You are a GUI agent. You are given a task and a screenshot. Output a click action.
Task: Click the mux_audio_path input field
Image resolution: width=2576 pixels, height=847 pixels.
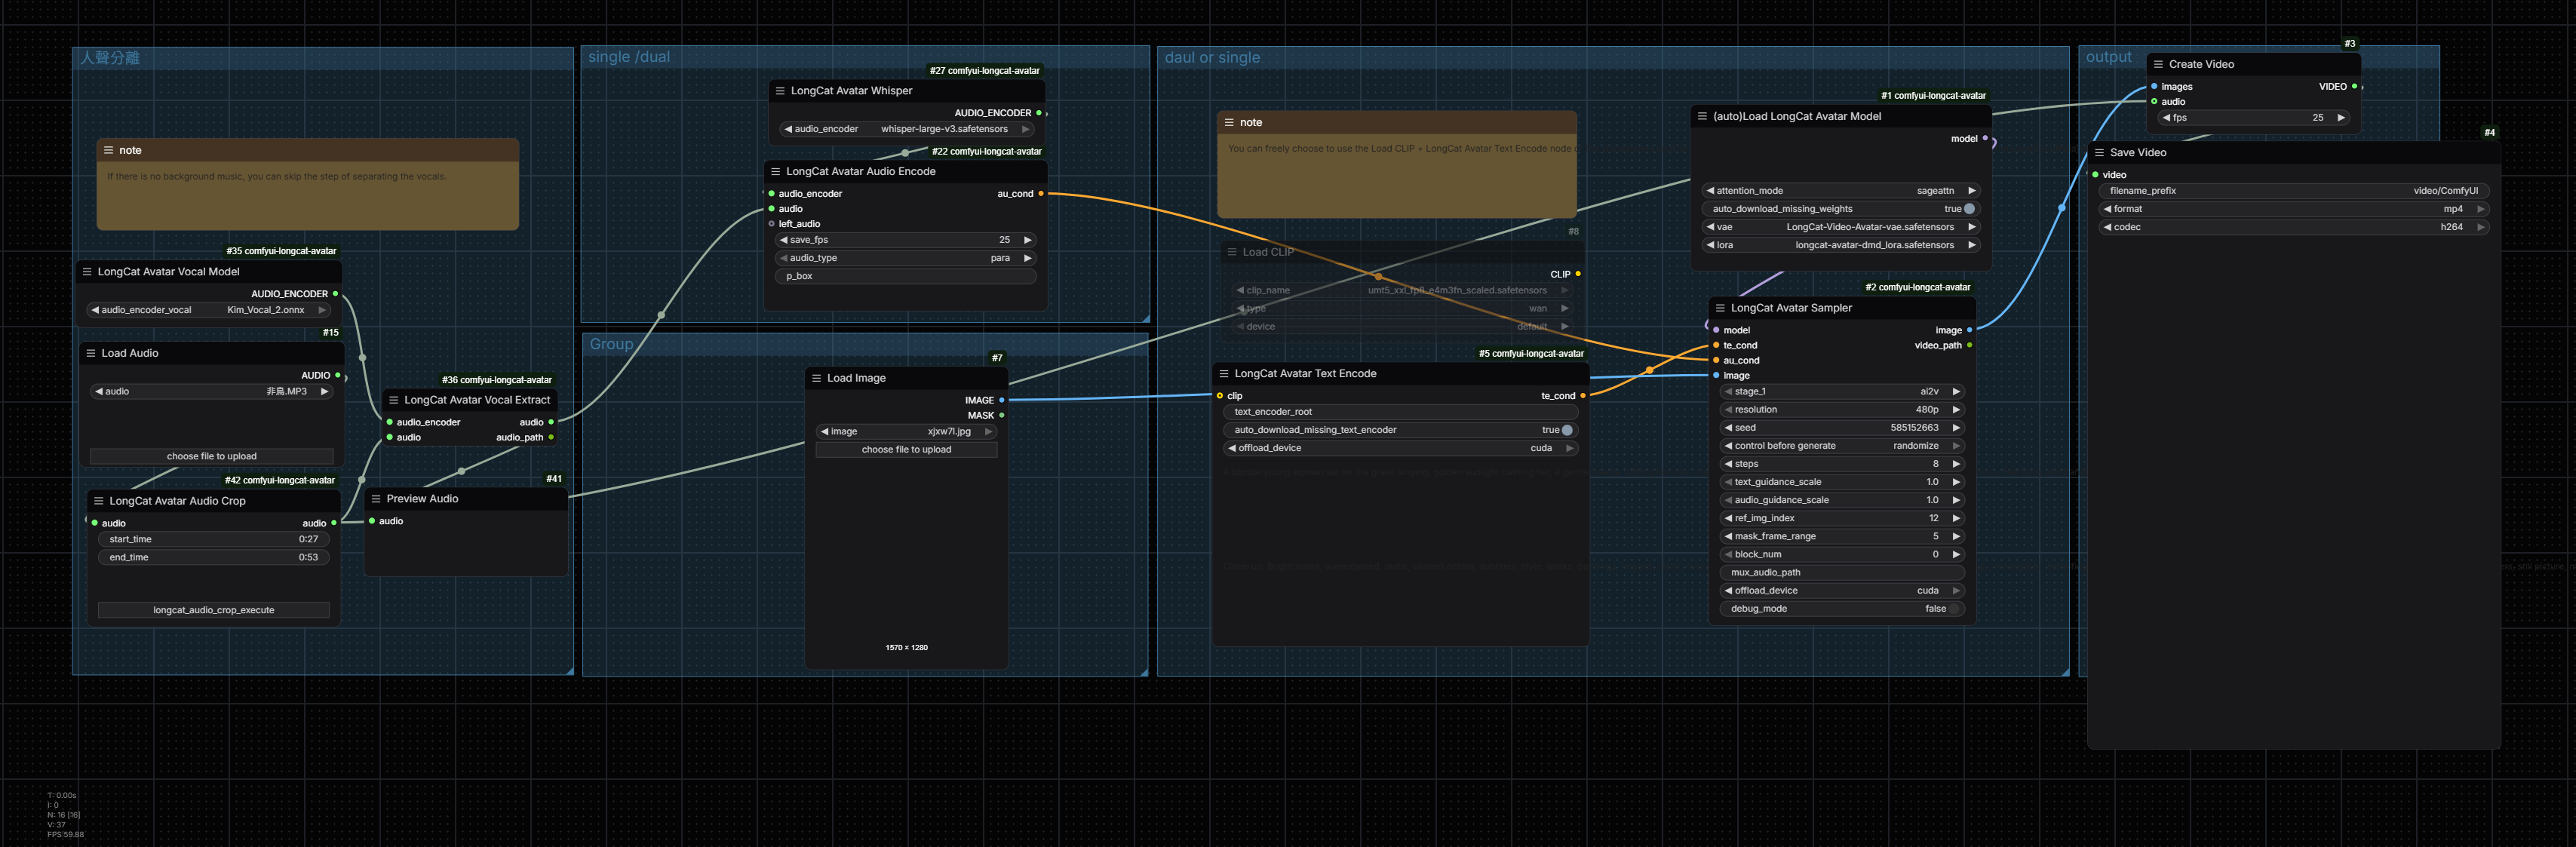(1842, 573)
